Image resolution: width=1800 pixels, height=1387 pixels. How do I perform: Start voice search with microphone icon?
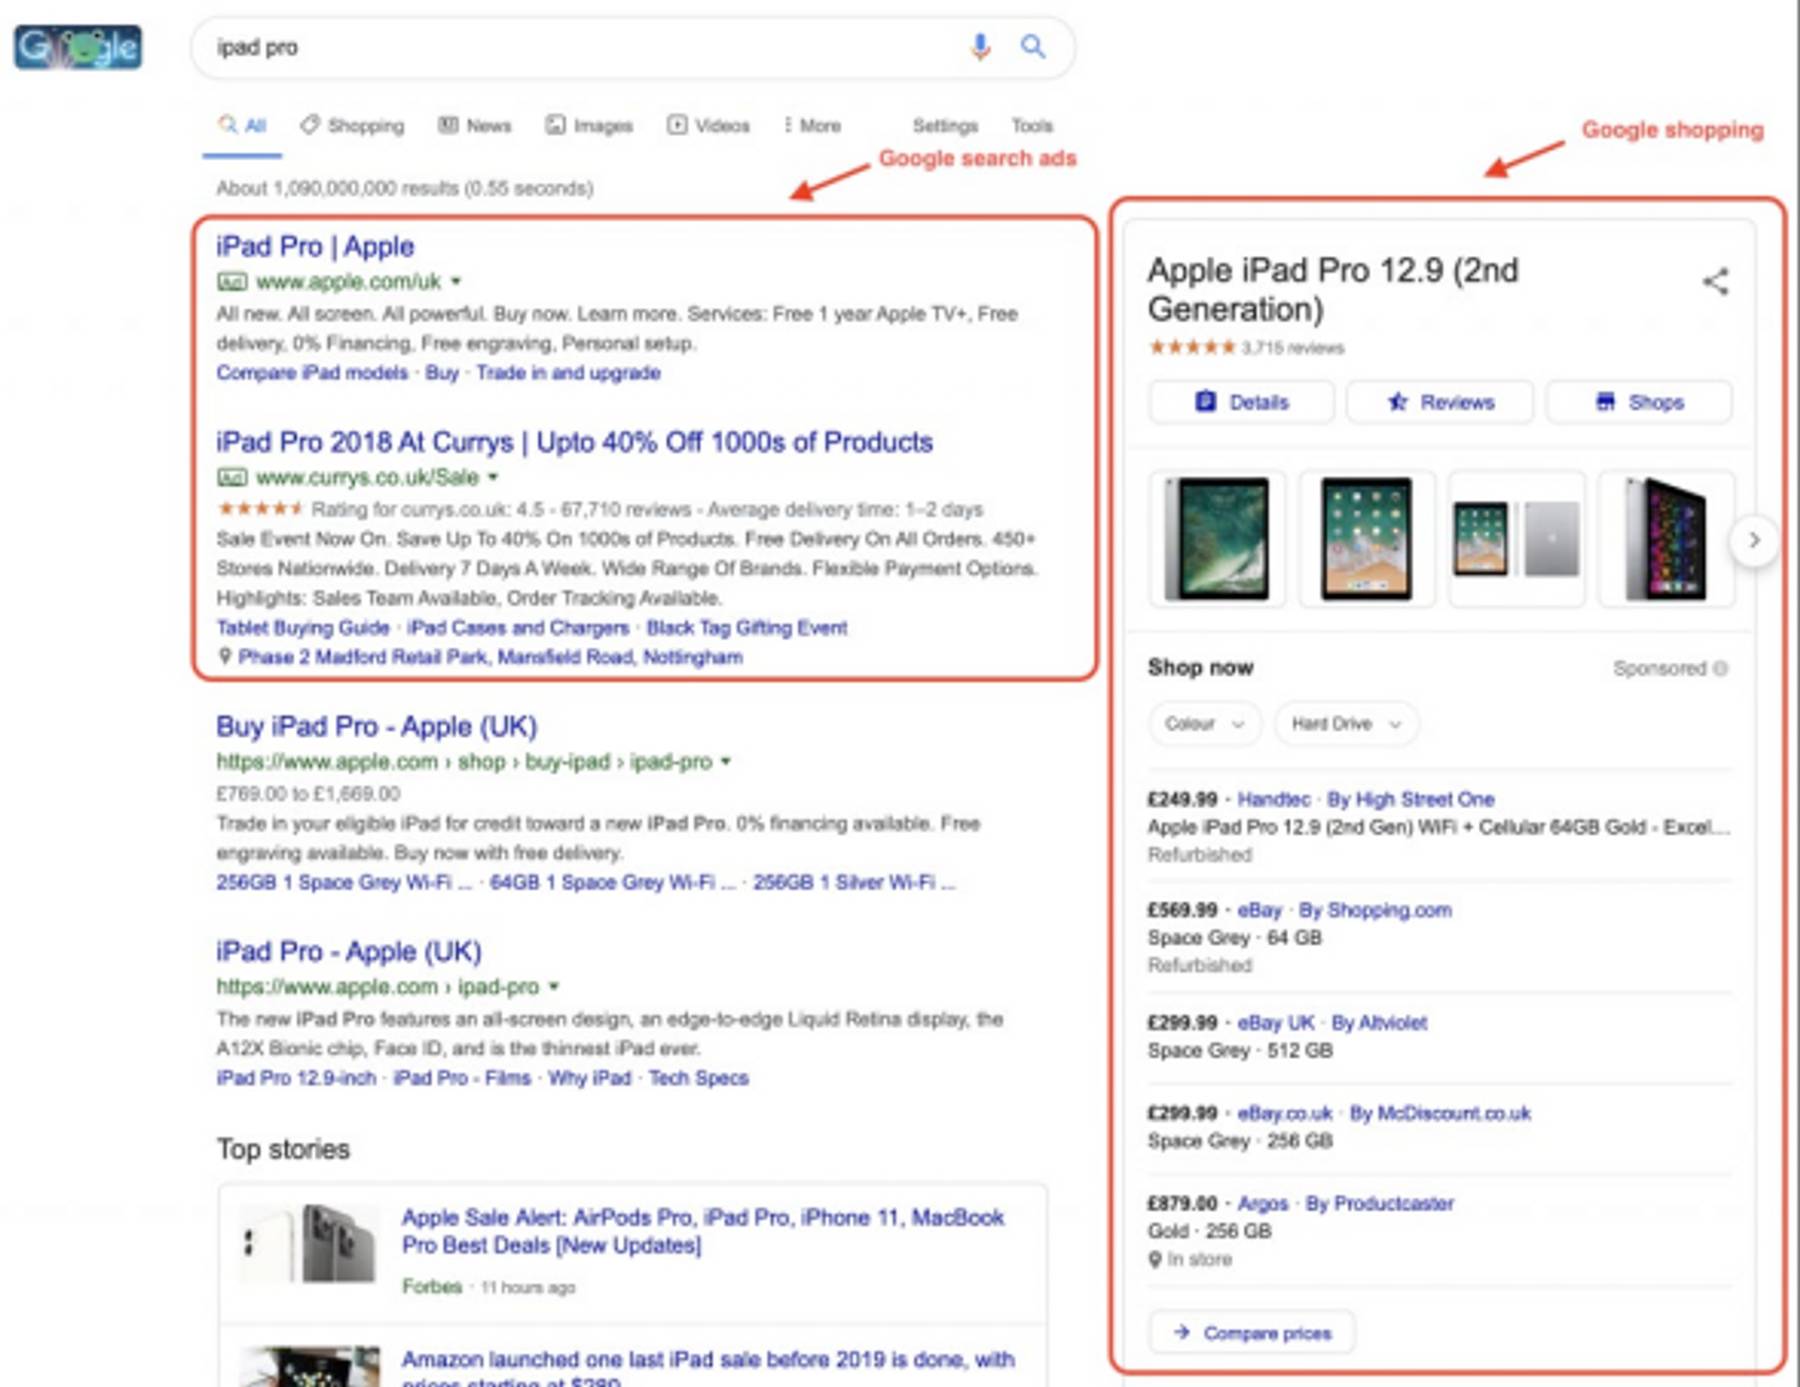980,46
